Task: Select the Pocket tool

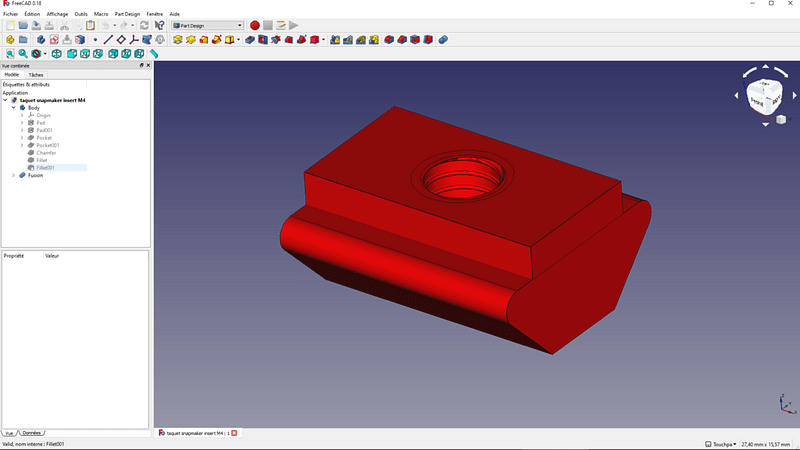Action: [x=249, y=40]
